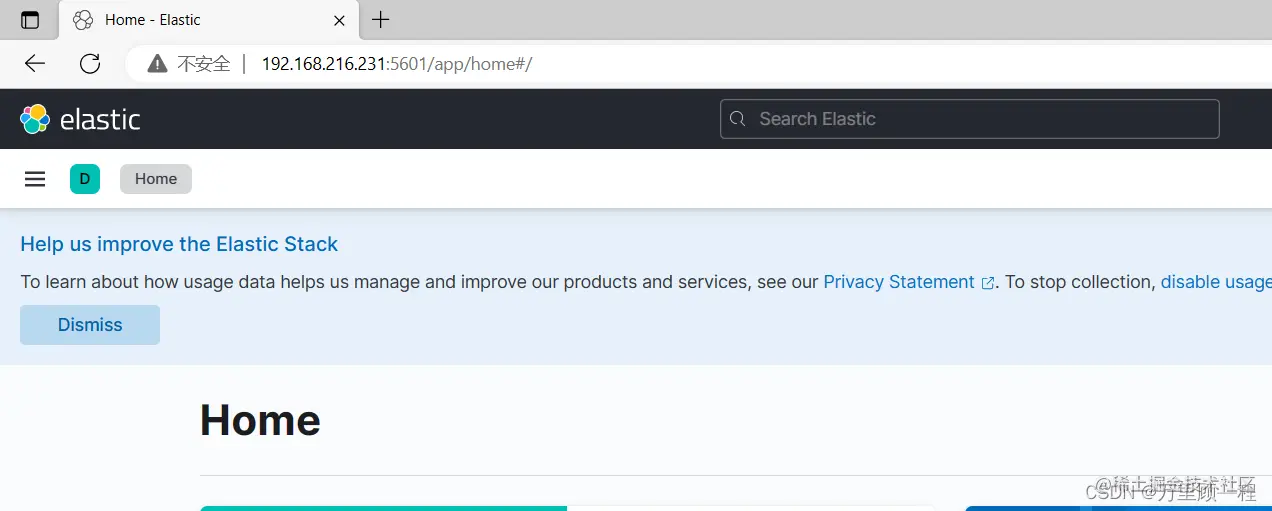Screen dimensions: 1272x511
Task: Close the Home - Elastic tab
Action: [340, 20]
